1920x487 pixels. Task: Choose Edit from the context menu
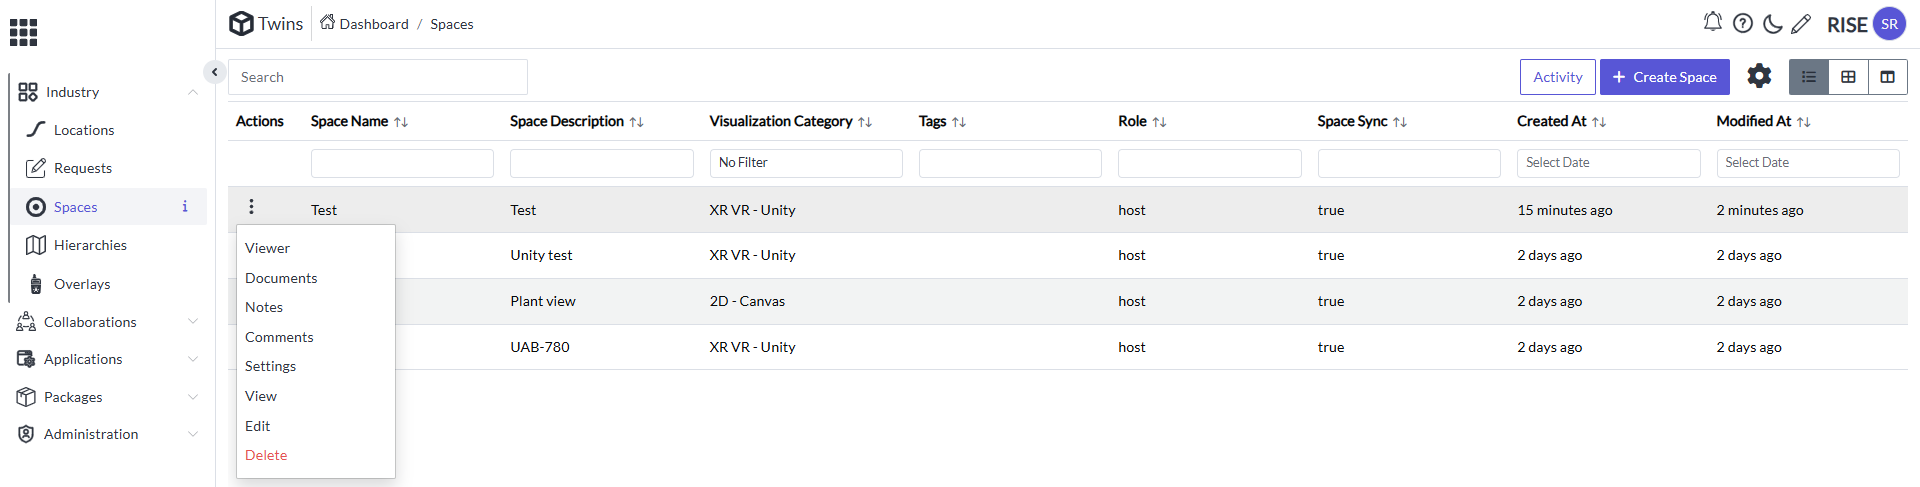point(316,426)
